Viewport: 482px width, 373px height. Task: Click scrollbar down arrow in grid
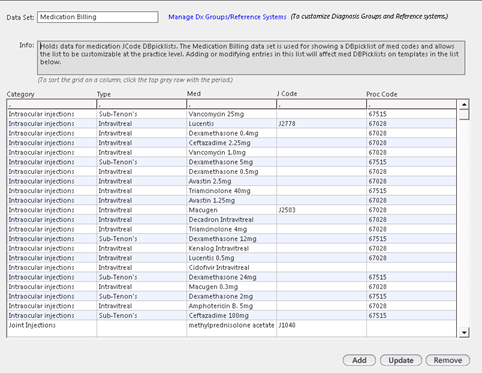pos(464,332)
